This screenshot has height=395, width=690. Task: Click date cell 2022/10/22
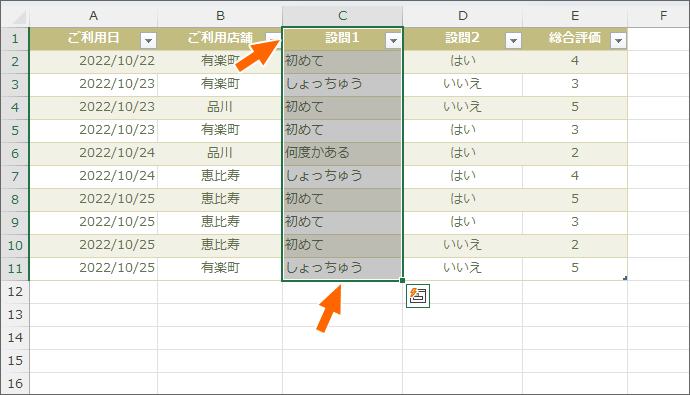[93, 62]
